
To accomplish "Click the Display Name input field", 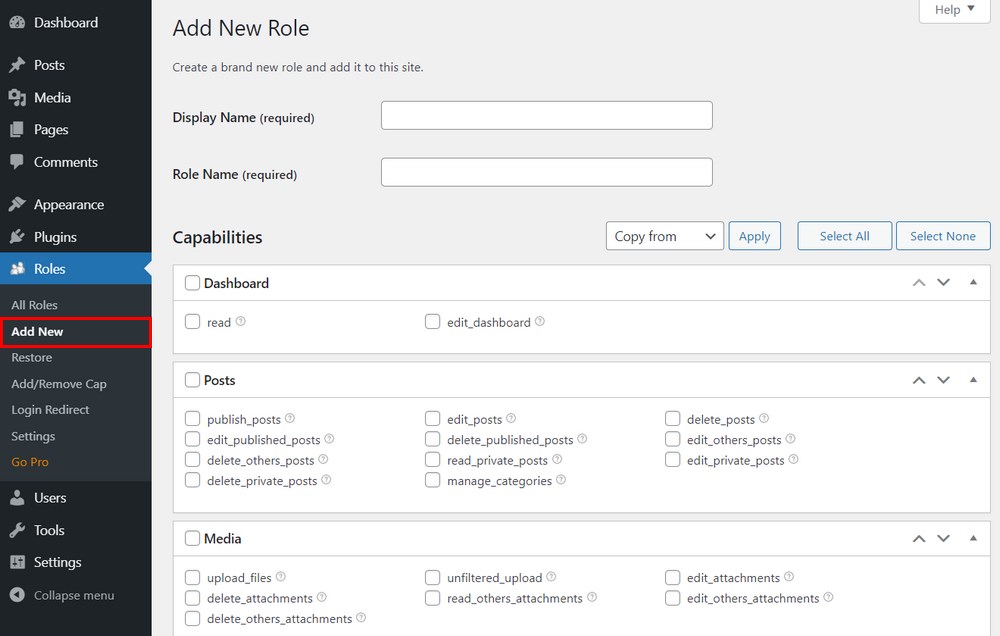I will pyautogui.click(x=546, y=115).
